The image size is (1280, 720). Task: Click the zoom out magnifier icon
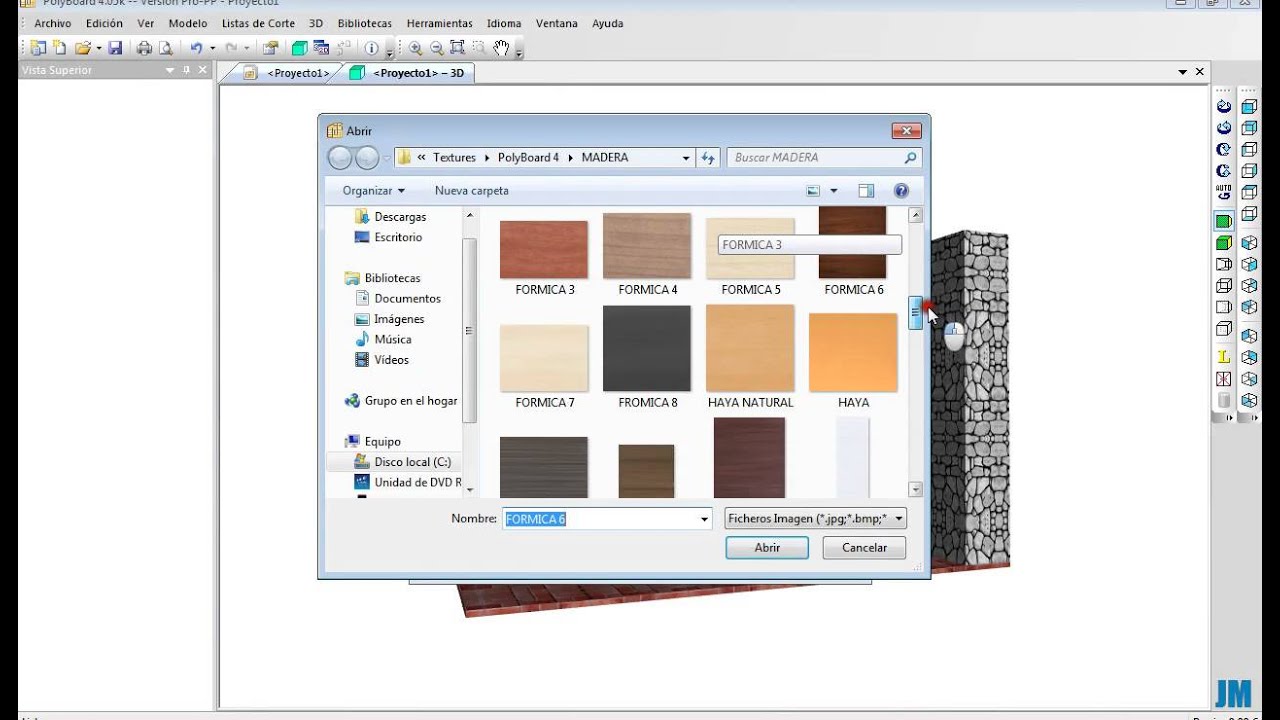[x=436, y=48]
